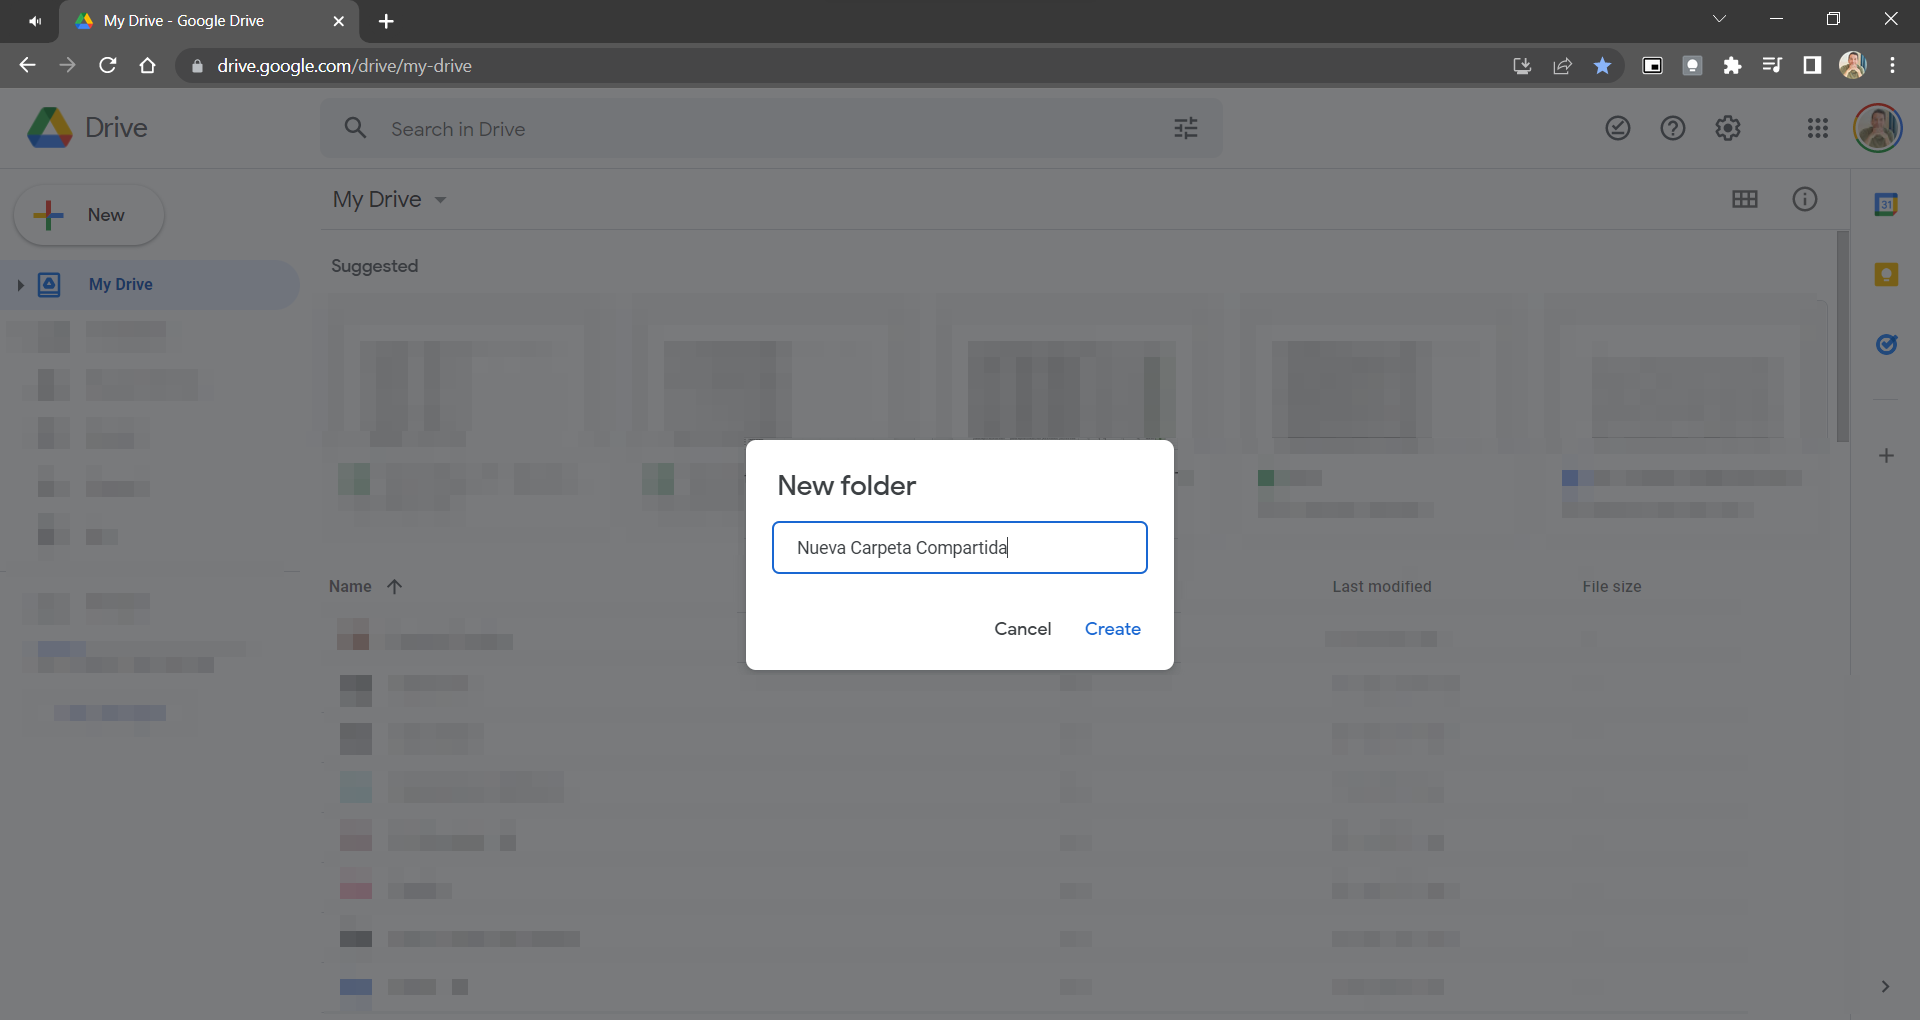Click the File size column header
Image resolution: width=1920 pixels, height=1020 pixels.
point(1611,587)
